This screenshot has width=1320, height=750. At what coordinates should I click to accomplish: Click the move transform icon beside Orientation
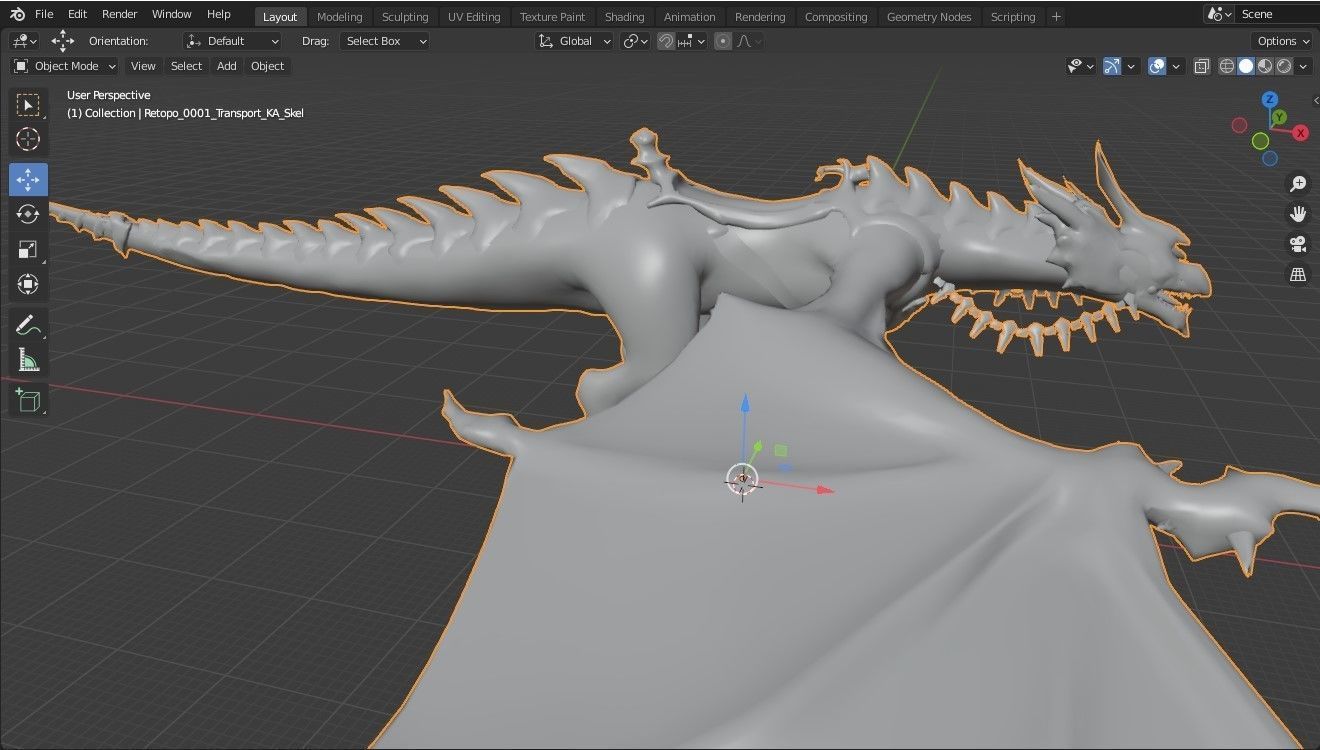63,41
